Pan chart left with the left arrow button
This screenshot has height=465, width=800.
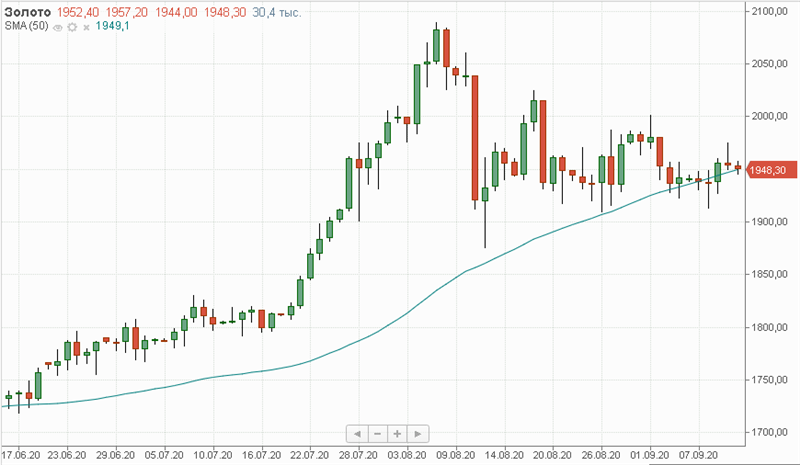point(357,434)
